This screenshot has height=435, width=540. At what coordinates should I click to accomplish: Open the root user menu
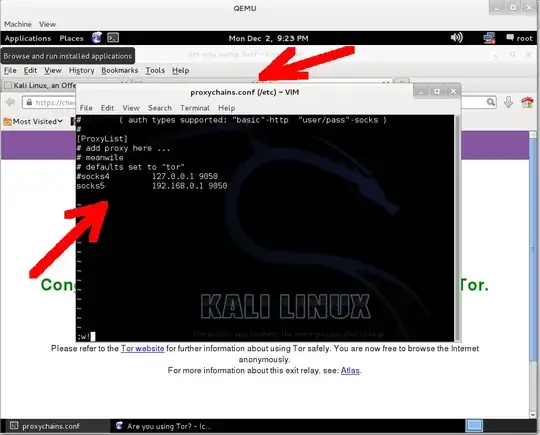click(519, 38)
